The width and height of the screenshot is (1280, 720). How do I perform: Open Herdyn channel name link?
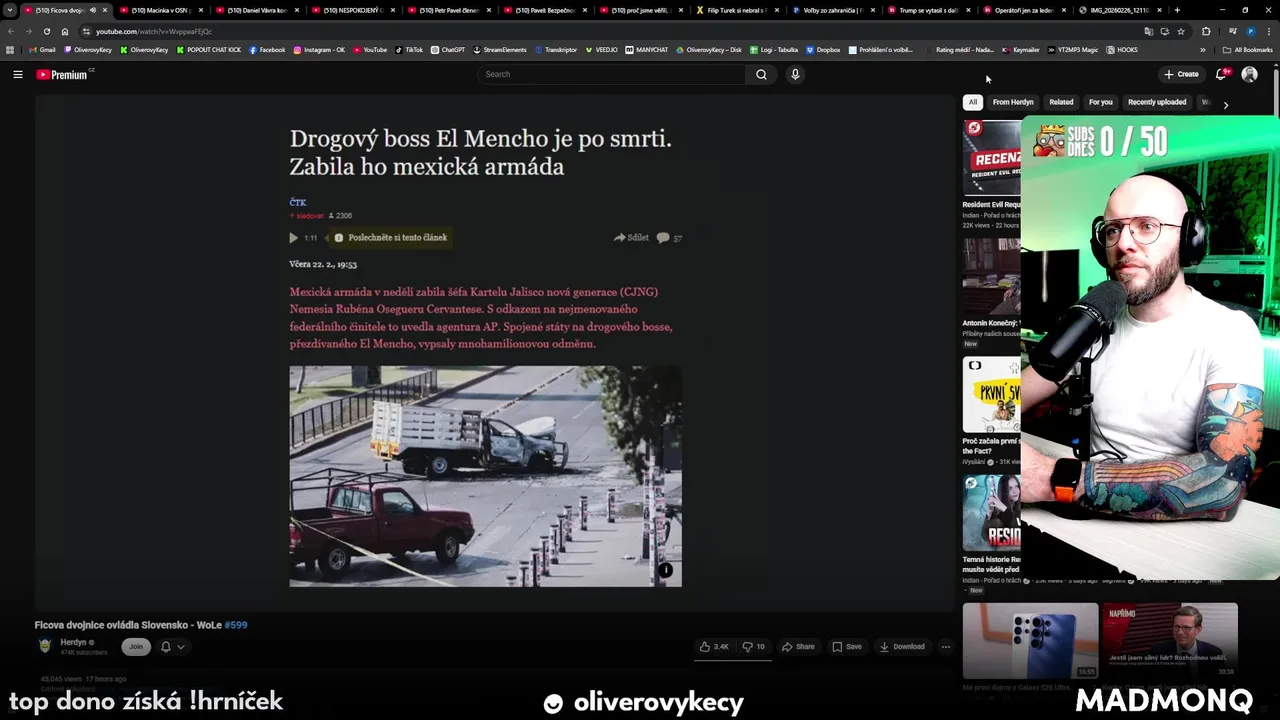(73, 642)
